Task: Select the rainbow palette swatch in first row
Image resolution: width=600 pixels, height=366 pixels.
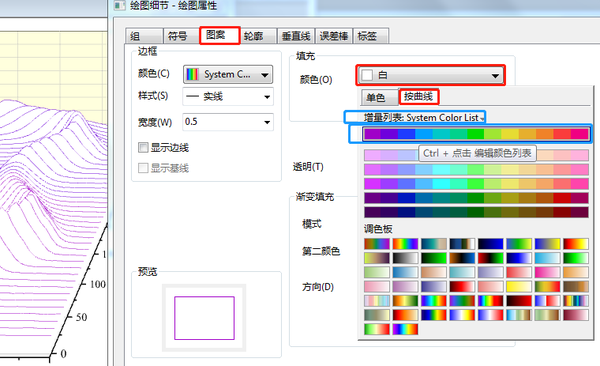Action: pyautogui.click(x=405, y=244)
